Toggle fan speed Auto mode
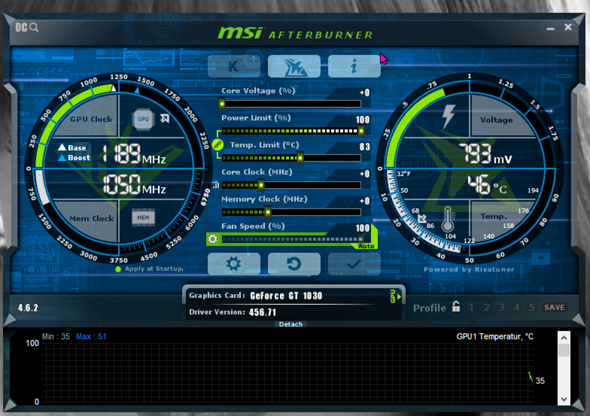Screen dimensions: 590x416 click(366, 246)
